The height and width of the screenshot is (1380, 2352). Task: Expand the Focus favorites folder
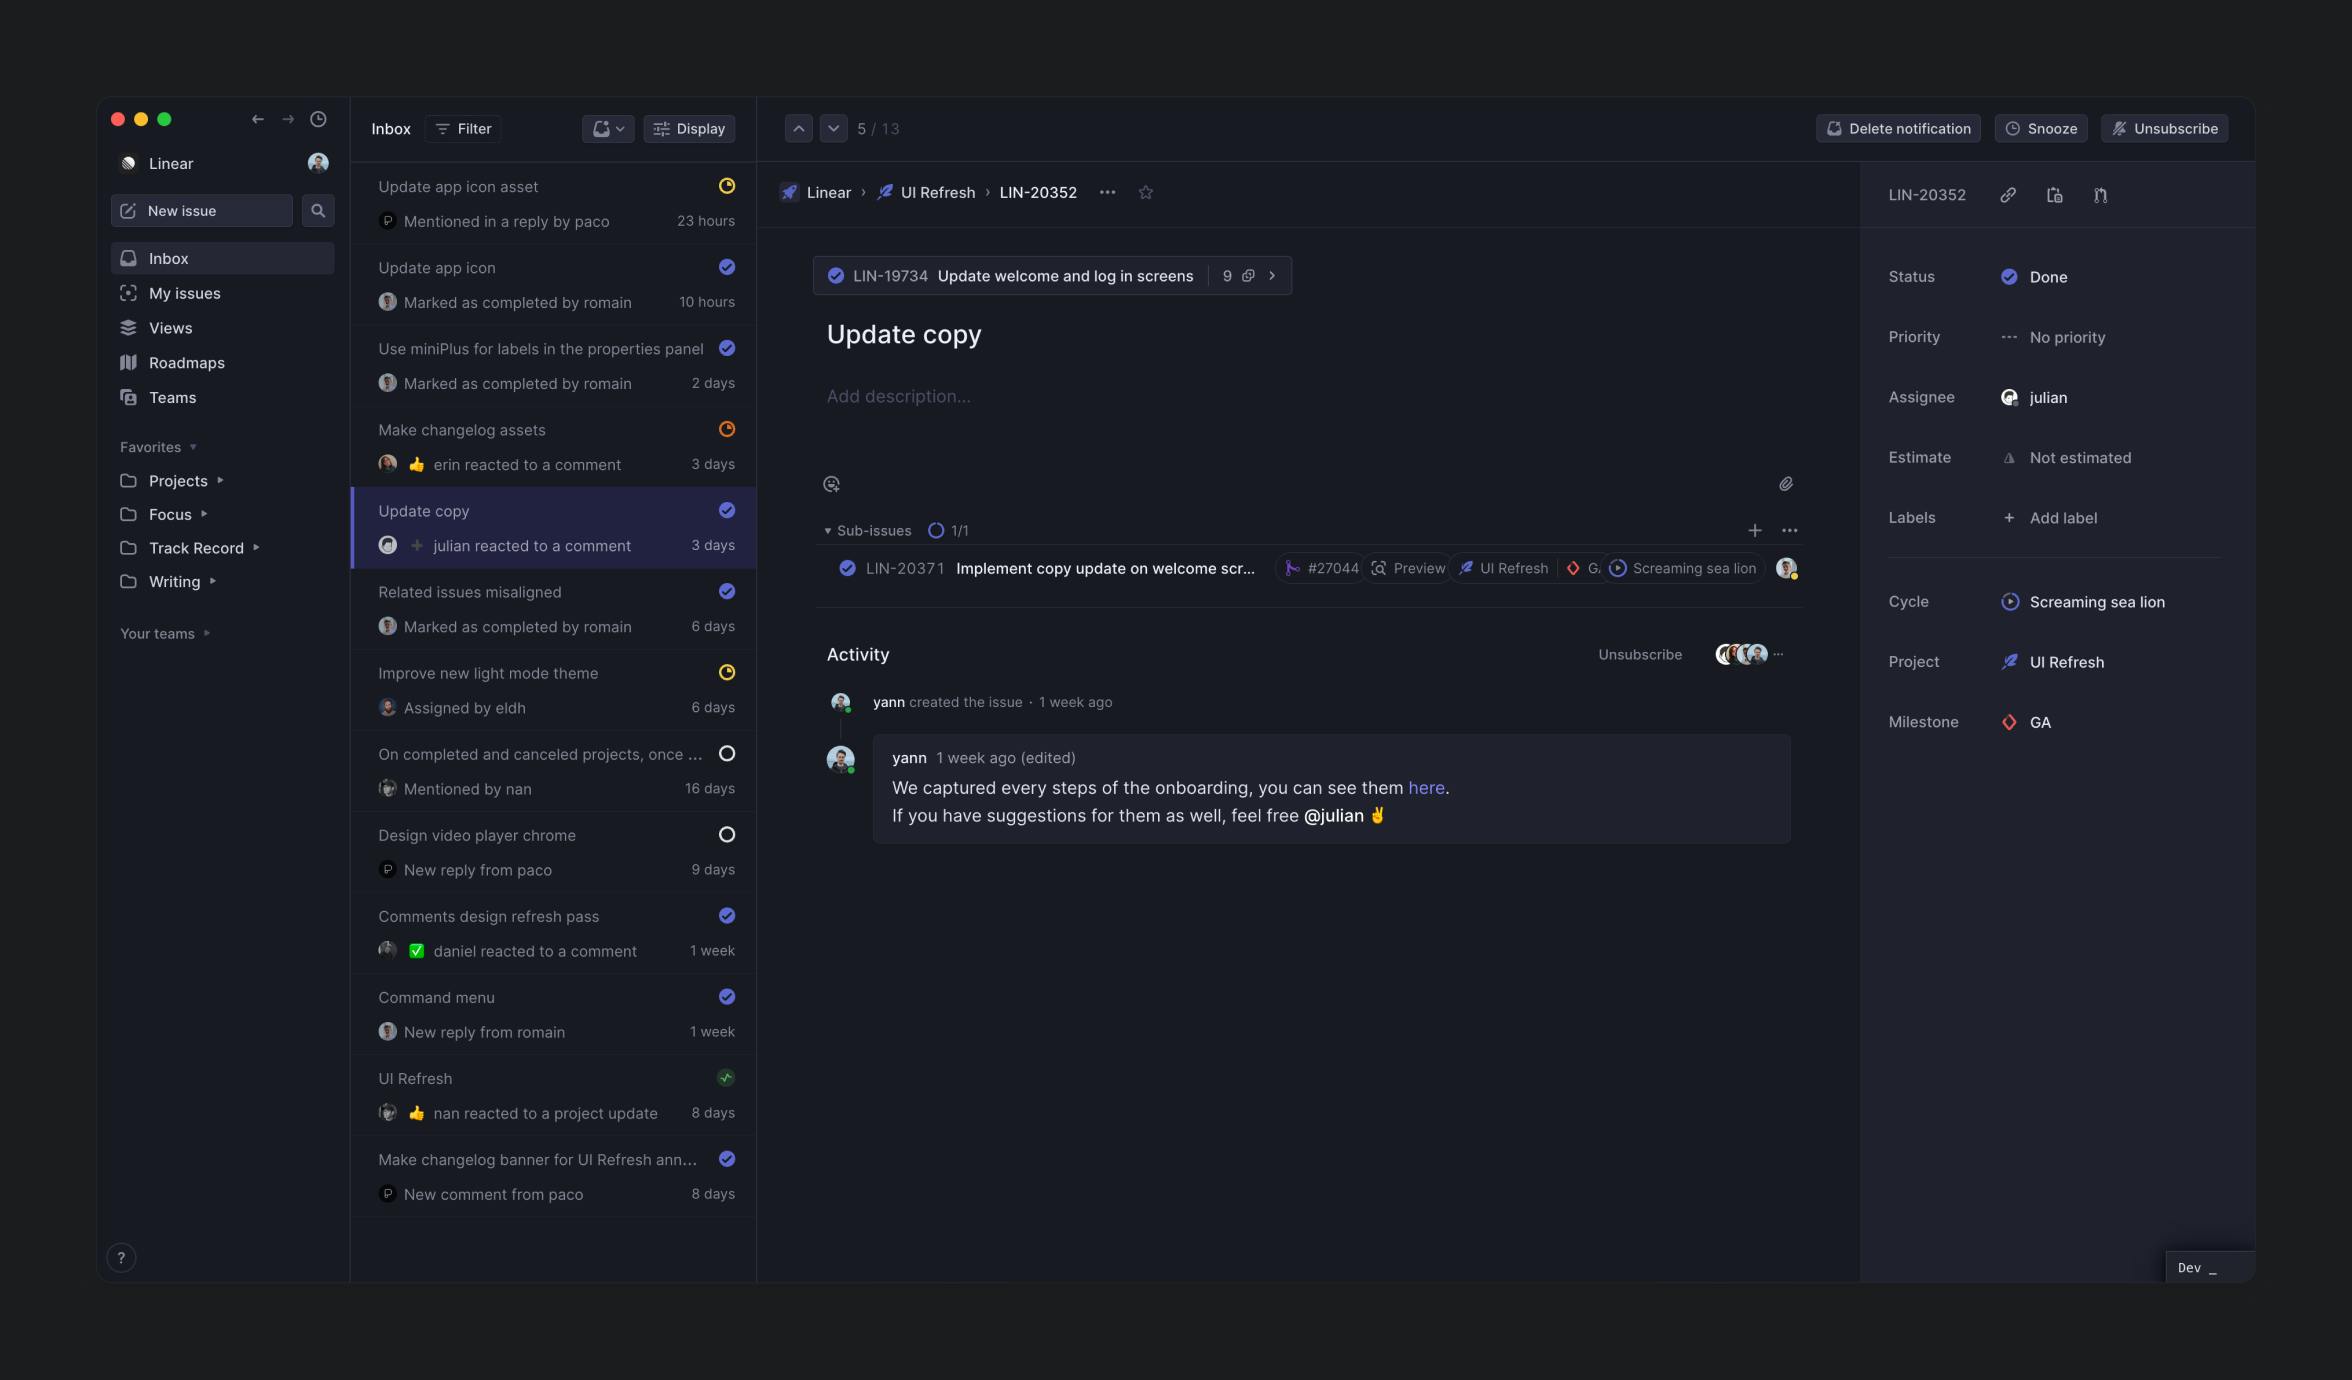point(204,514)
